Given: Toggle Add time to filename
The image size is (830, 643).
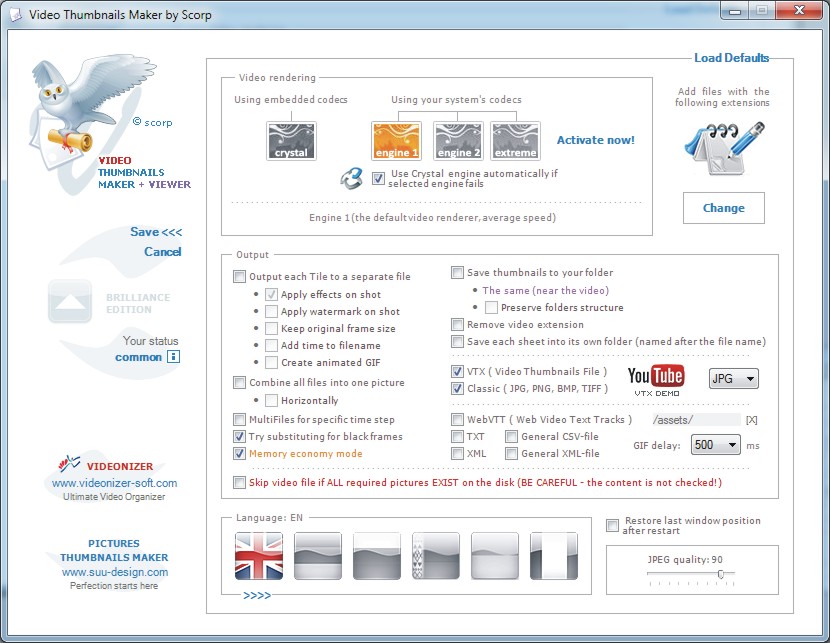Looking at the screenshot, I should [x=271, y=345].
